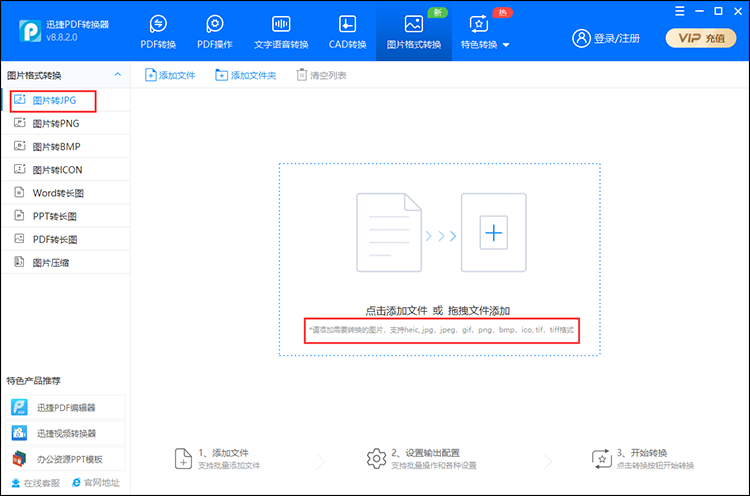Click the PDF转换 tab icon
750x496 pixels.
pyautogui.click(x=158, y=23)
